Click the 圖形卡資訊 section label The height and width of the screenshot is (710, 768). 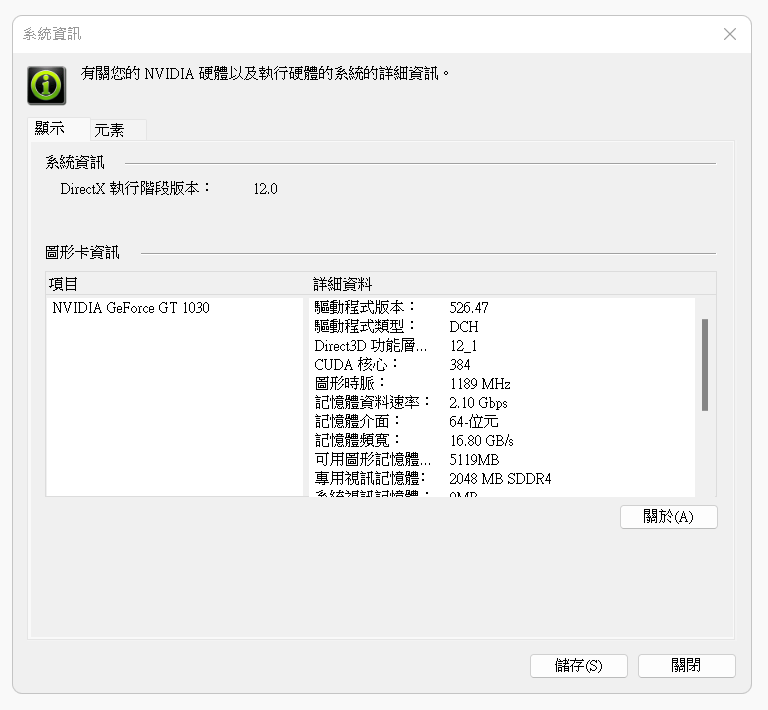[82, 253]
